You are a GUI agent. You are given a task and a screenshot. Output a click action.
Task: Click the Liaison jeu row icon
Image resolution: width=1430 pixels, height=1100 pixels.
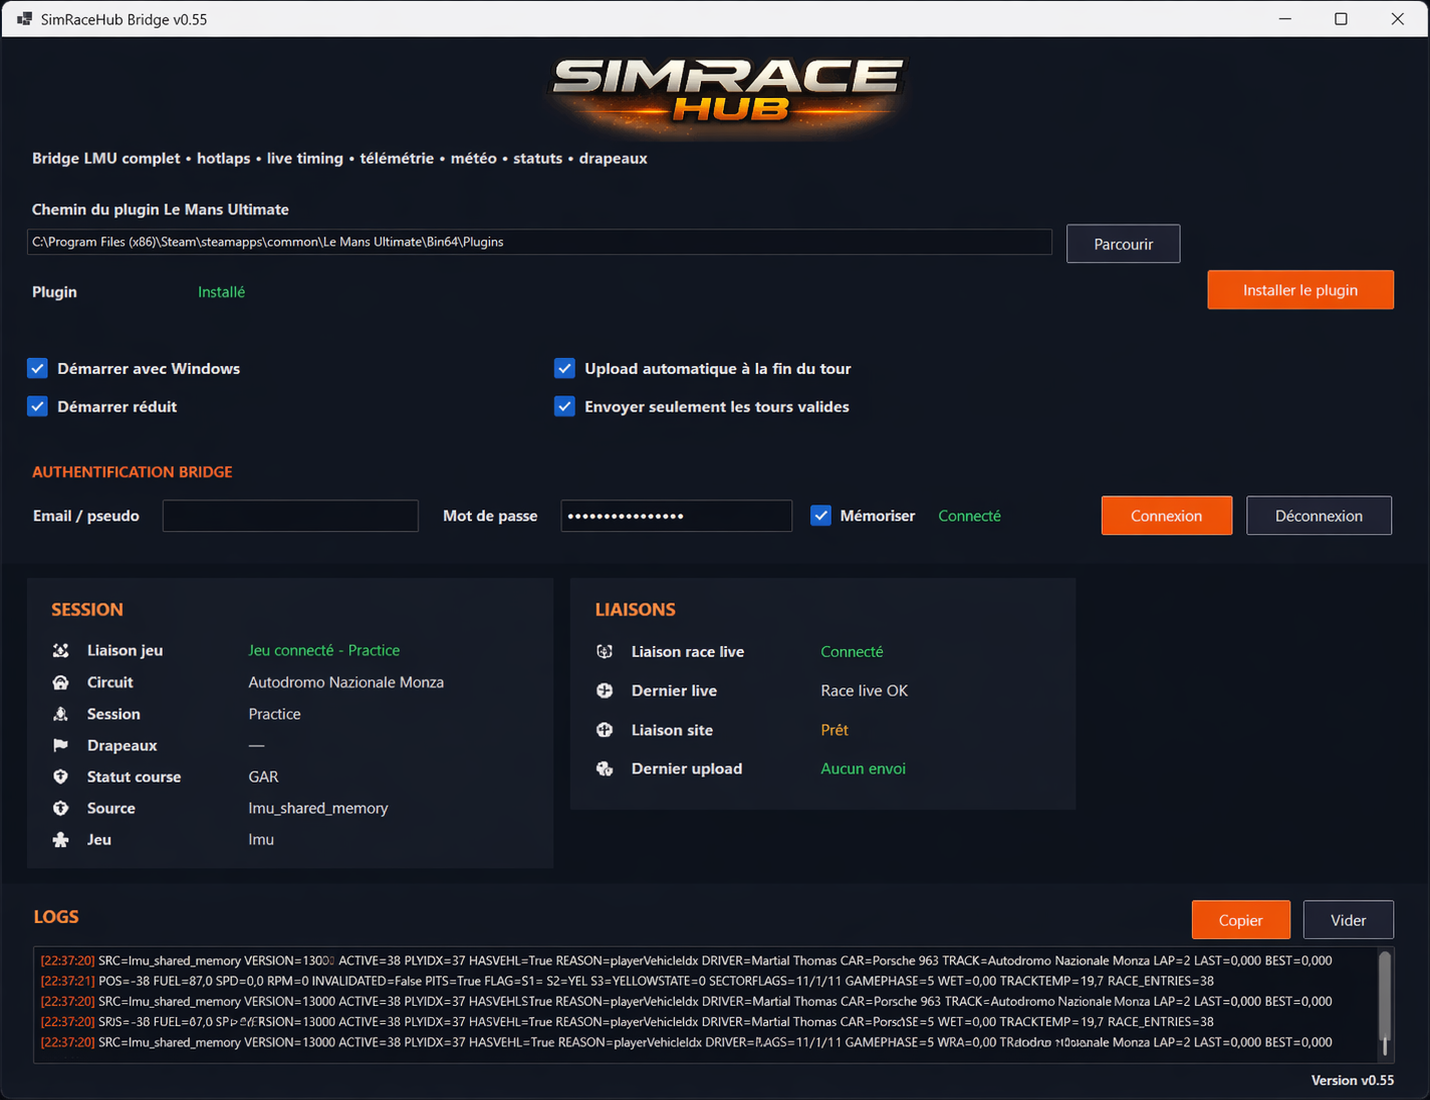coord(61,650)
